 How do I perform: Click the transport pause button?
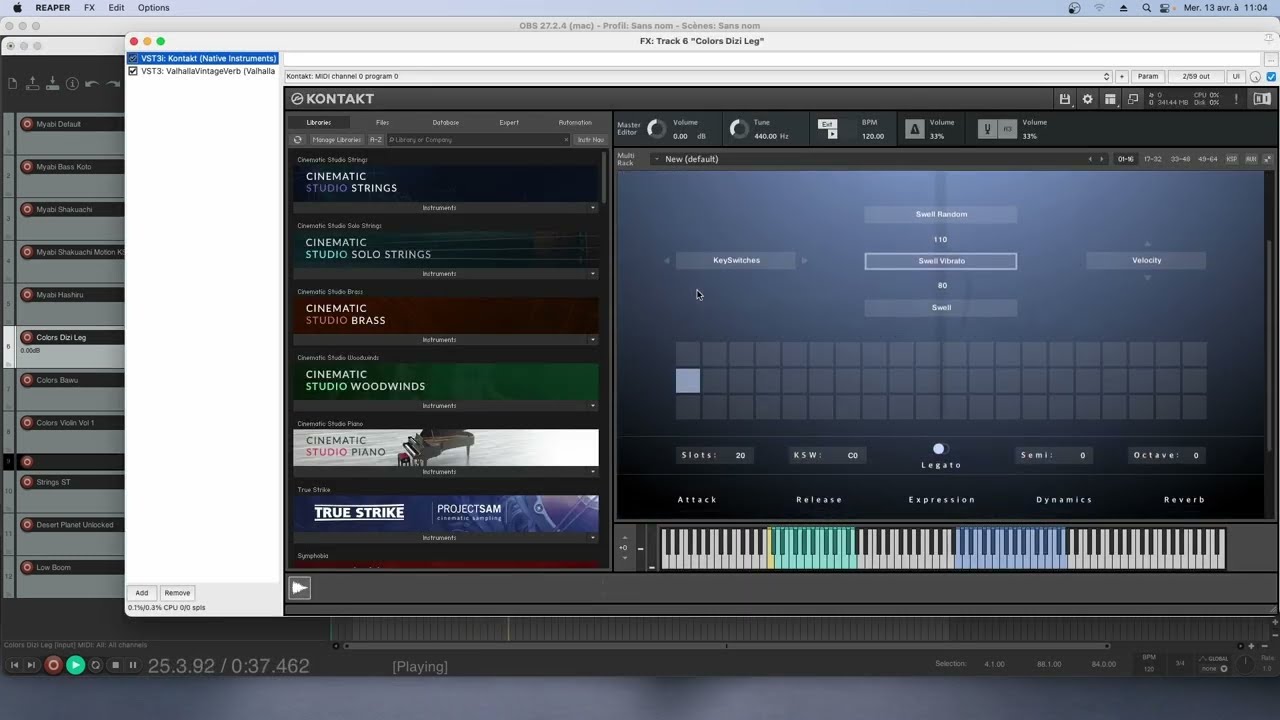tap(132, 665)
